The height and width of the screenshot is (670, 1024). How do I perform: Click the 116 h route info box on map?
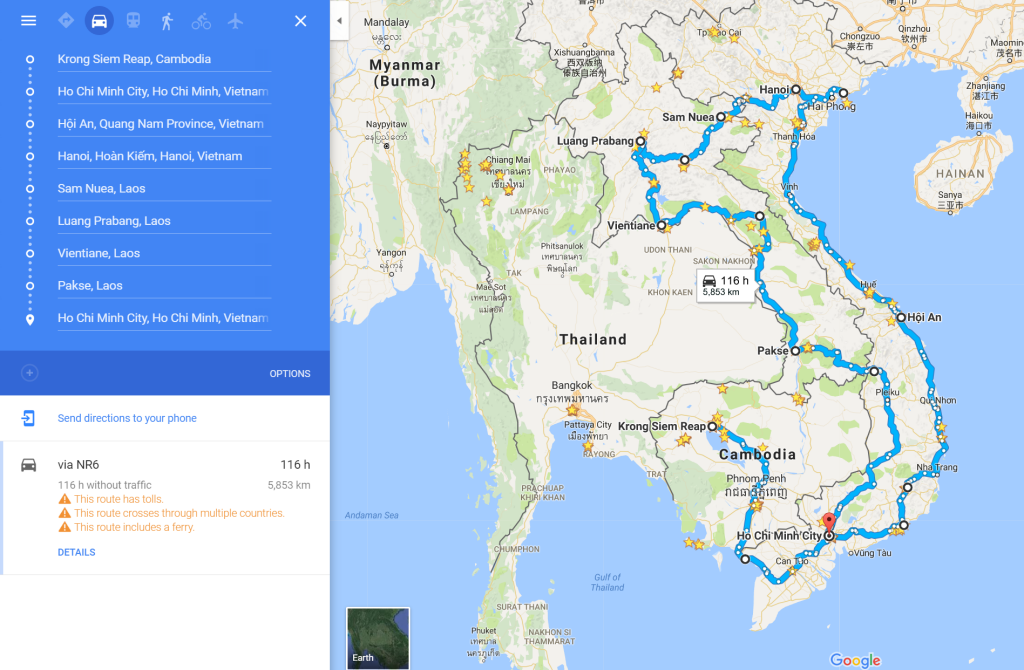pos(726,285)
